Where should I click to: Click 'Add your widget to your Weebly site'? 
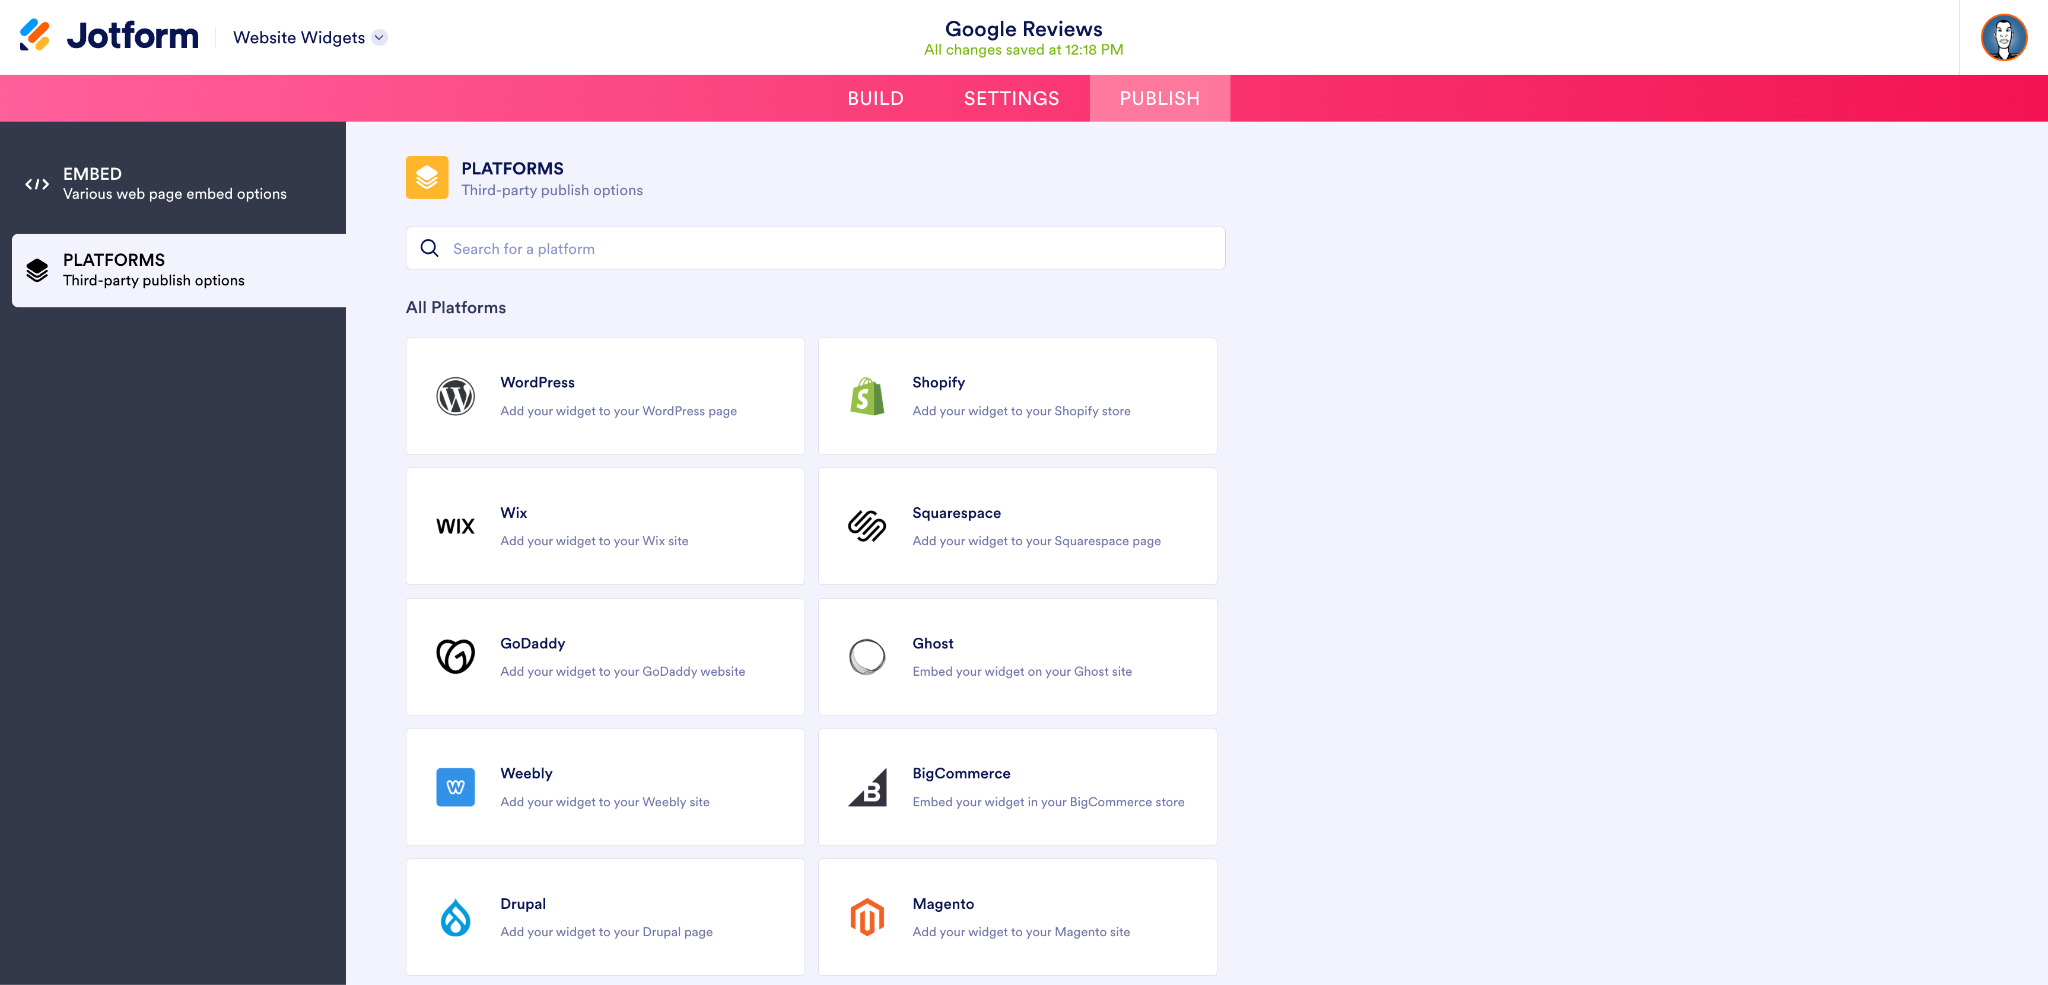(605, 802)
